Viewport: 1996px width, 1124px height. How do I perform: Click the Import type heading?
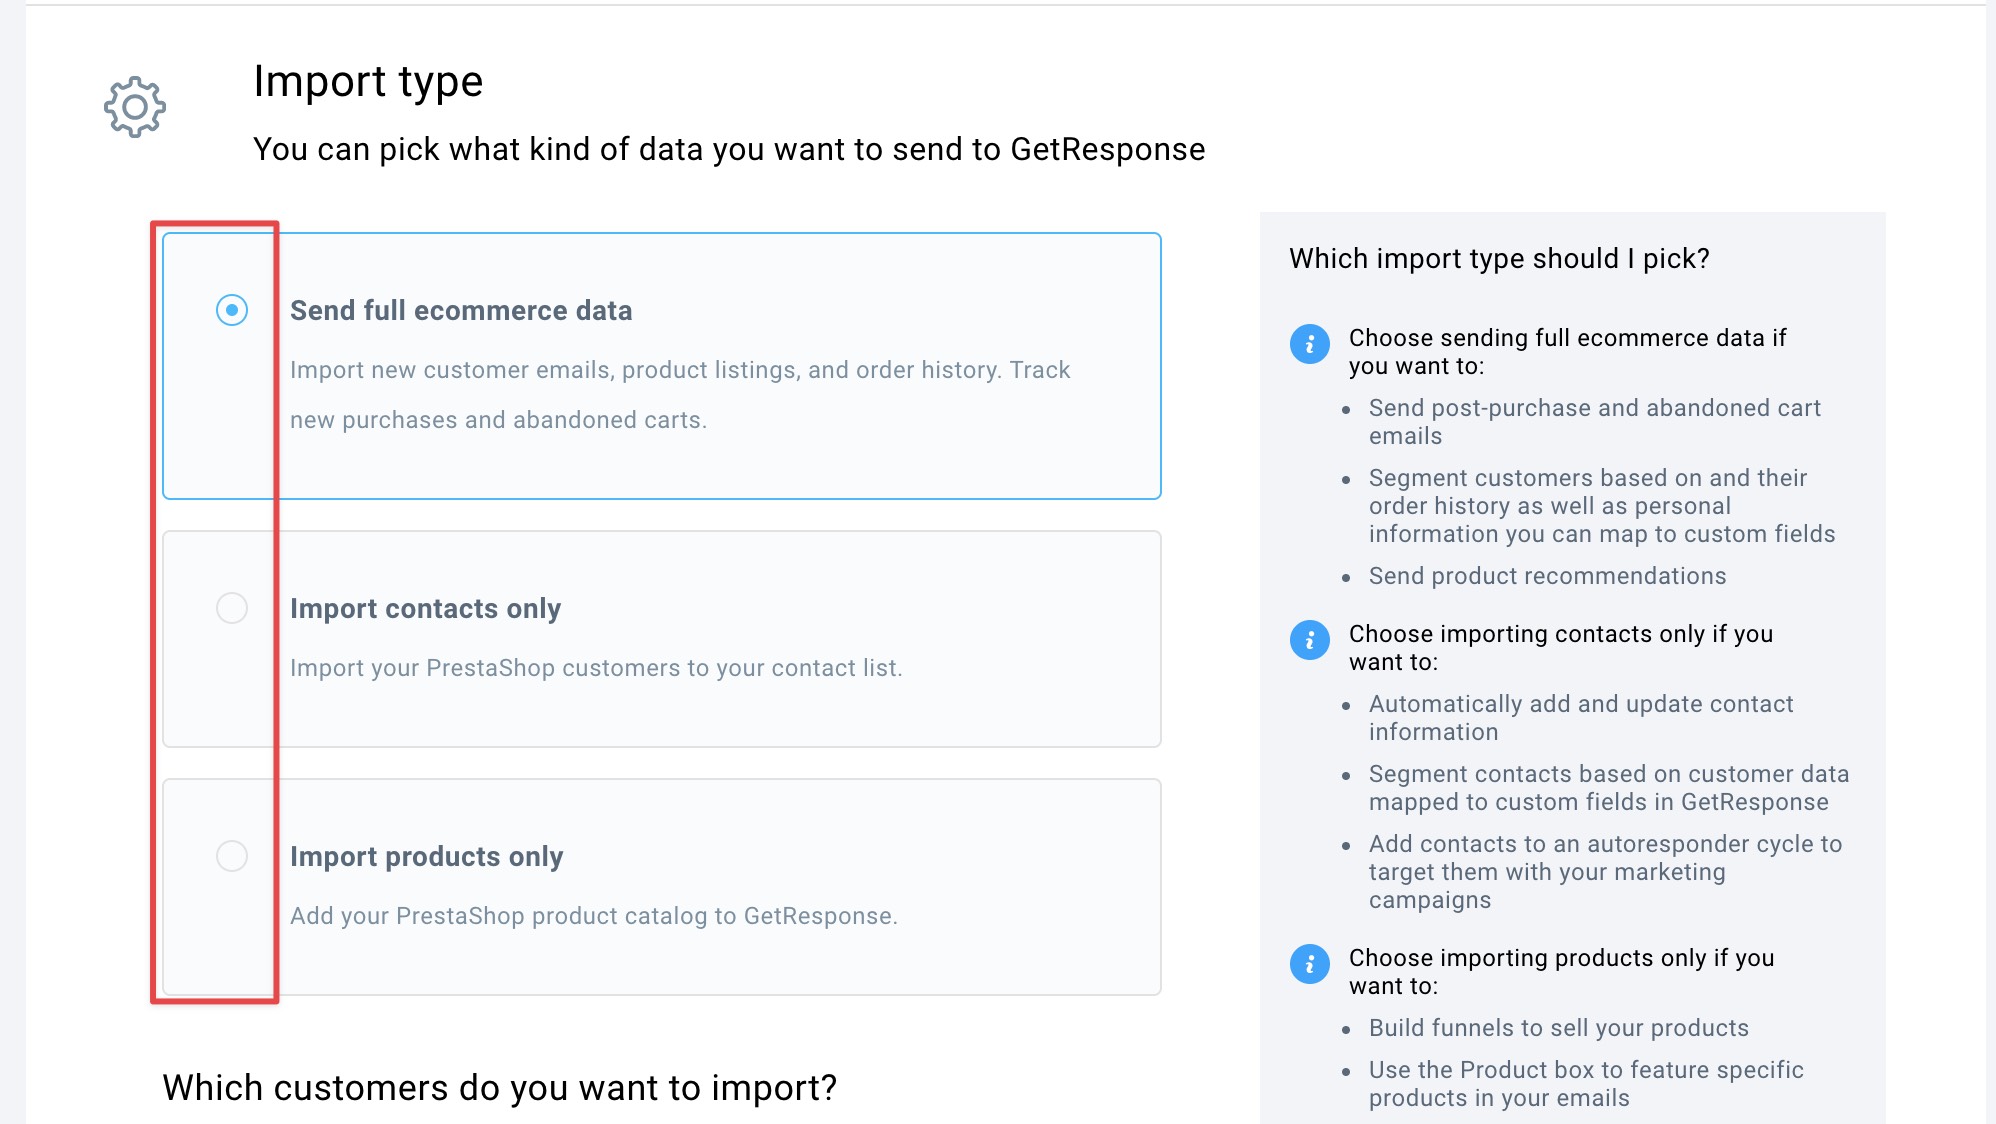[368, 82]
